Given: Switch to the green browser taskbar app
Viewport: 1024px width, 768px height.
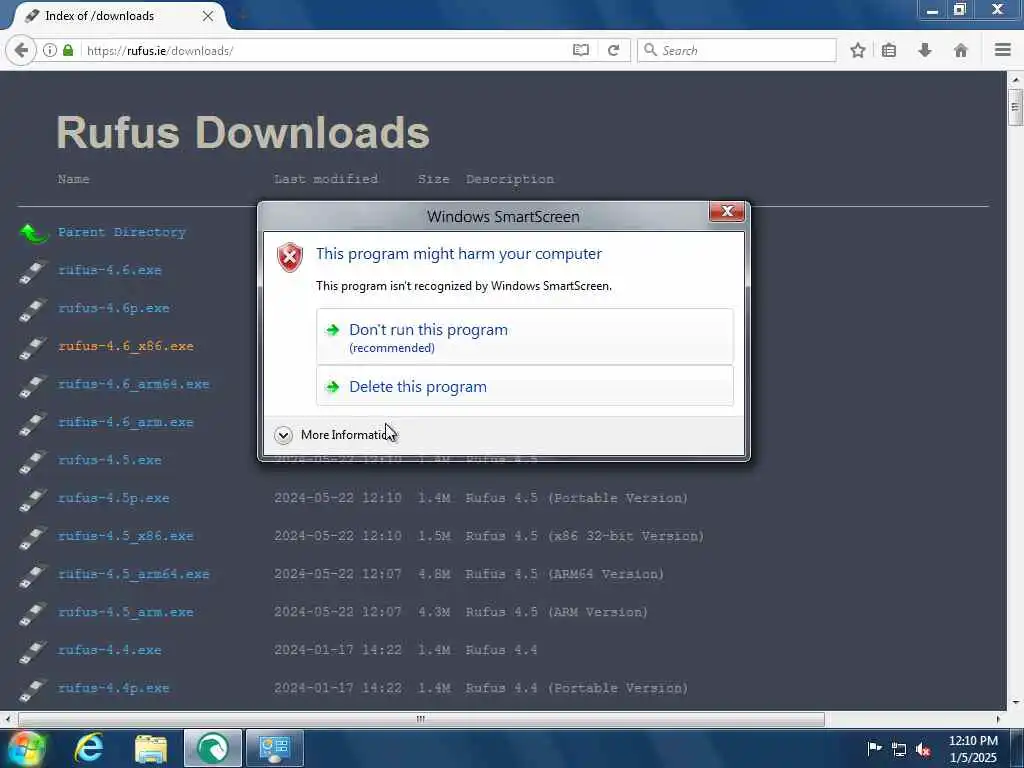Looking at the screenshot, I should 213,748.
